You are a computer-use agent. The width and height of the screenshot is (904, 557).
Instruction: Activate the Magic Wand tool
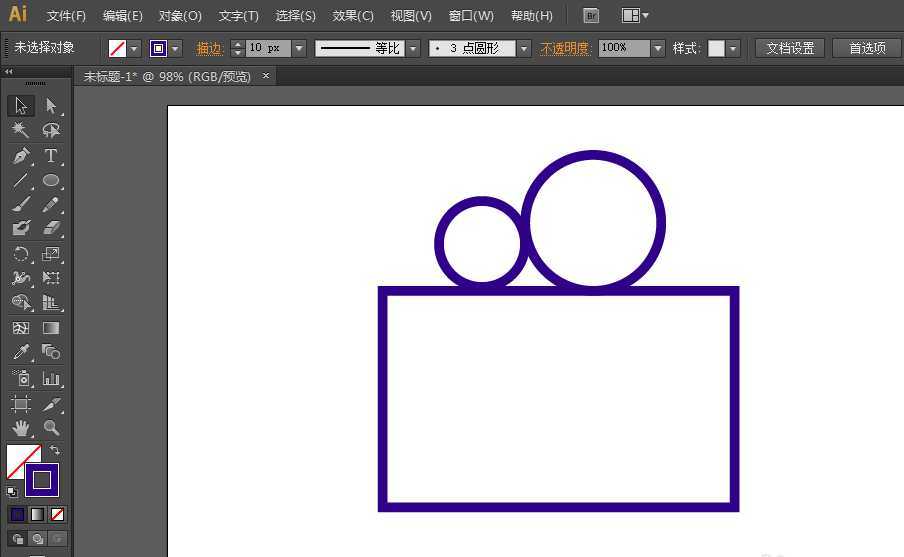tap(20, 131)
